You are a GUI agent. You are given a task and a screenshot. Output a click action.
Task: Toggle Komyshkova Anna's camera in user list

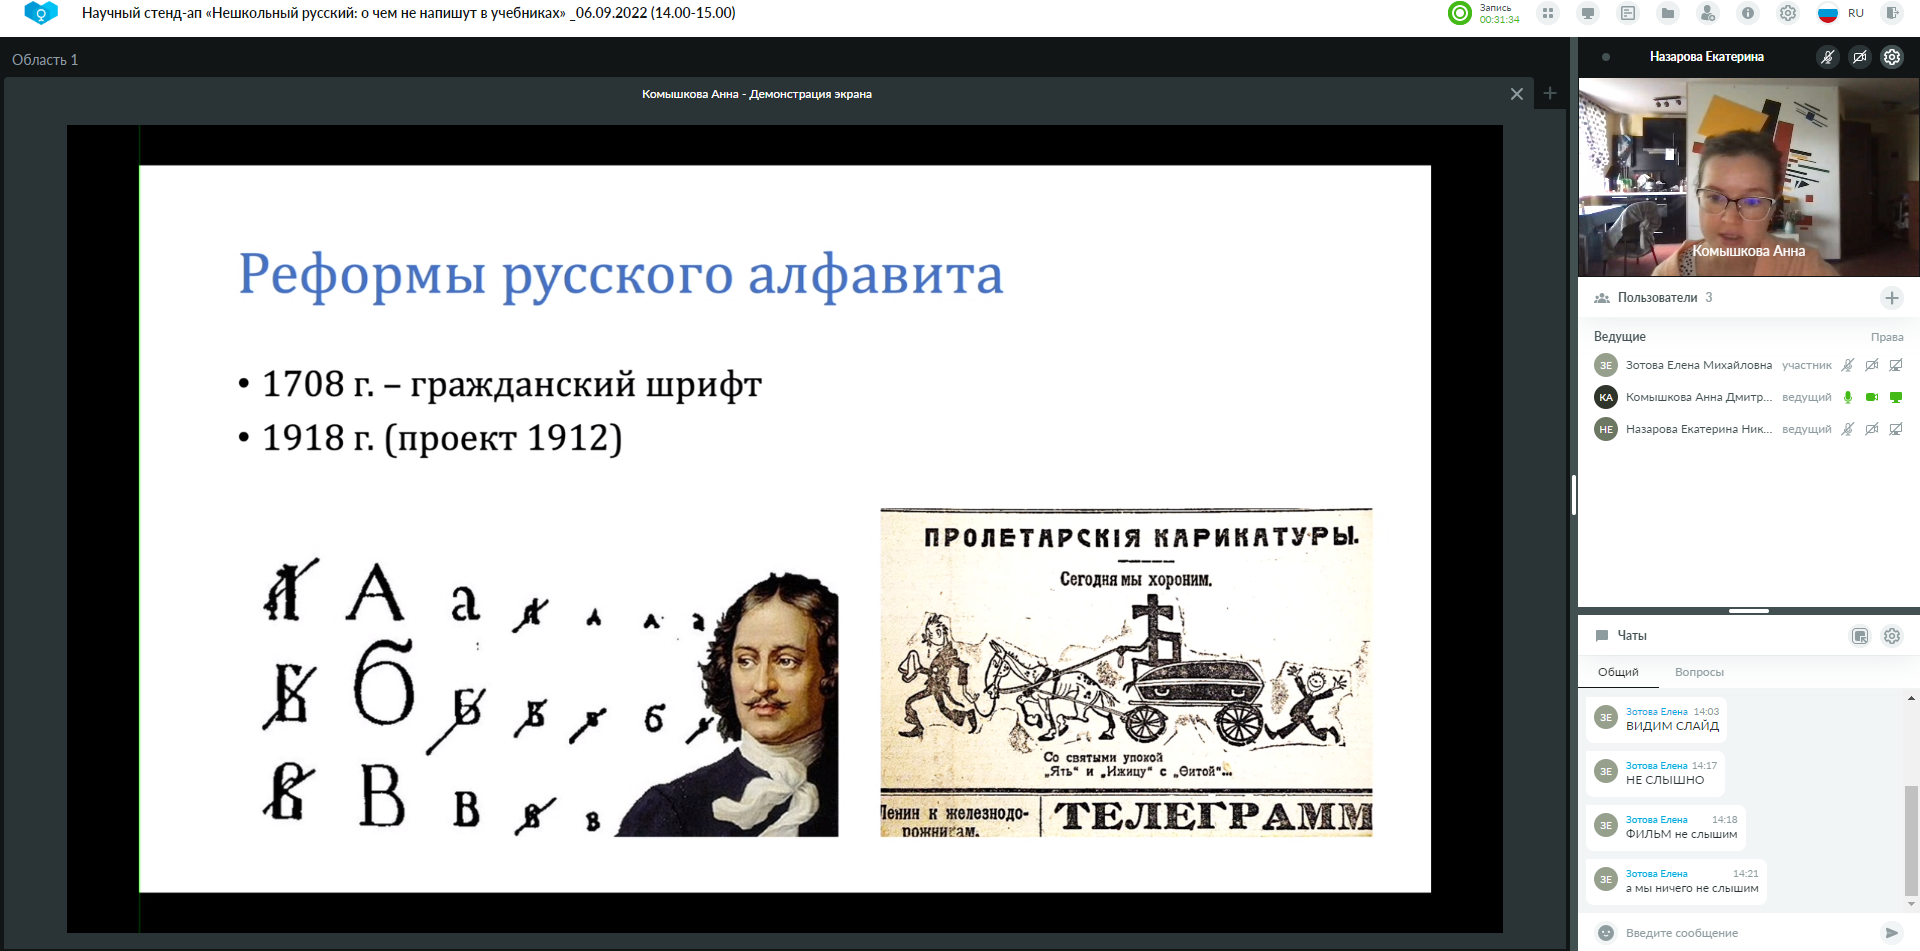[x=1872, y=397]
